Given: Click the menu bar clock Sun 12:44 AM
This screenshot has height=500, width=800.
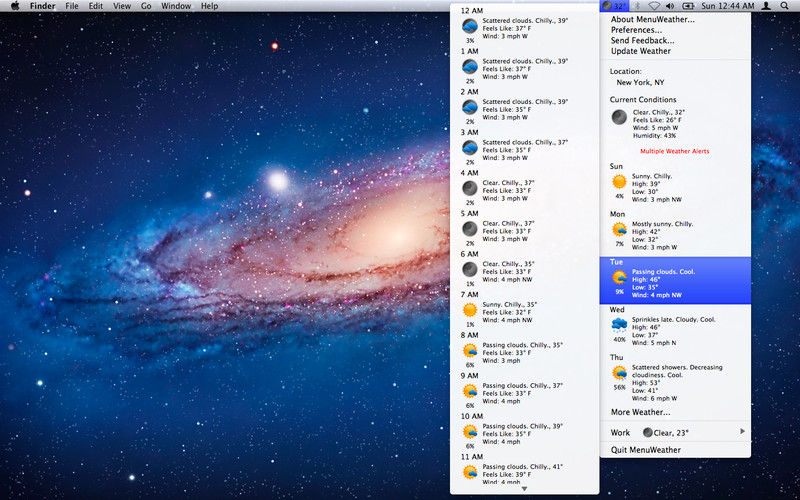Looking at the screenshot, I should 728,6.
